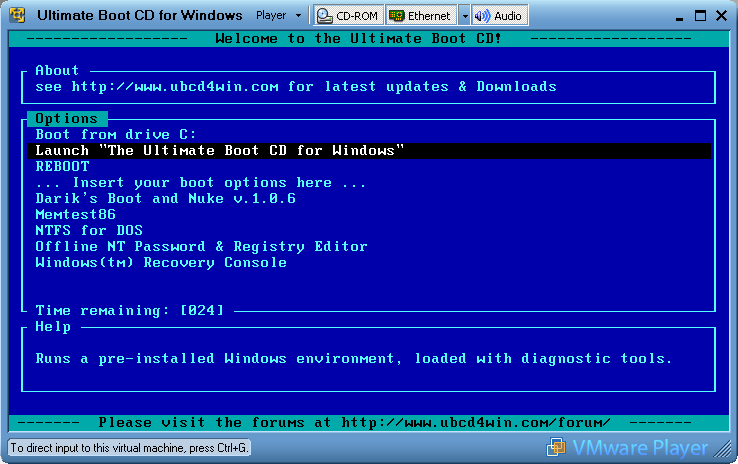The image size is (738, 464).
Task: Click the Ctrl+G input hint message
Action: tap(129, 448)
